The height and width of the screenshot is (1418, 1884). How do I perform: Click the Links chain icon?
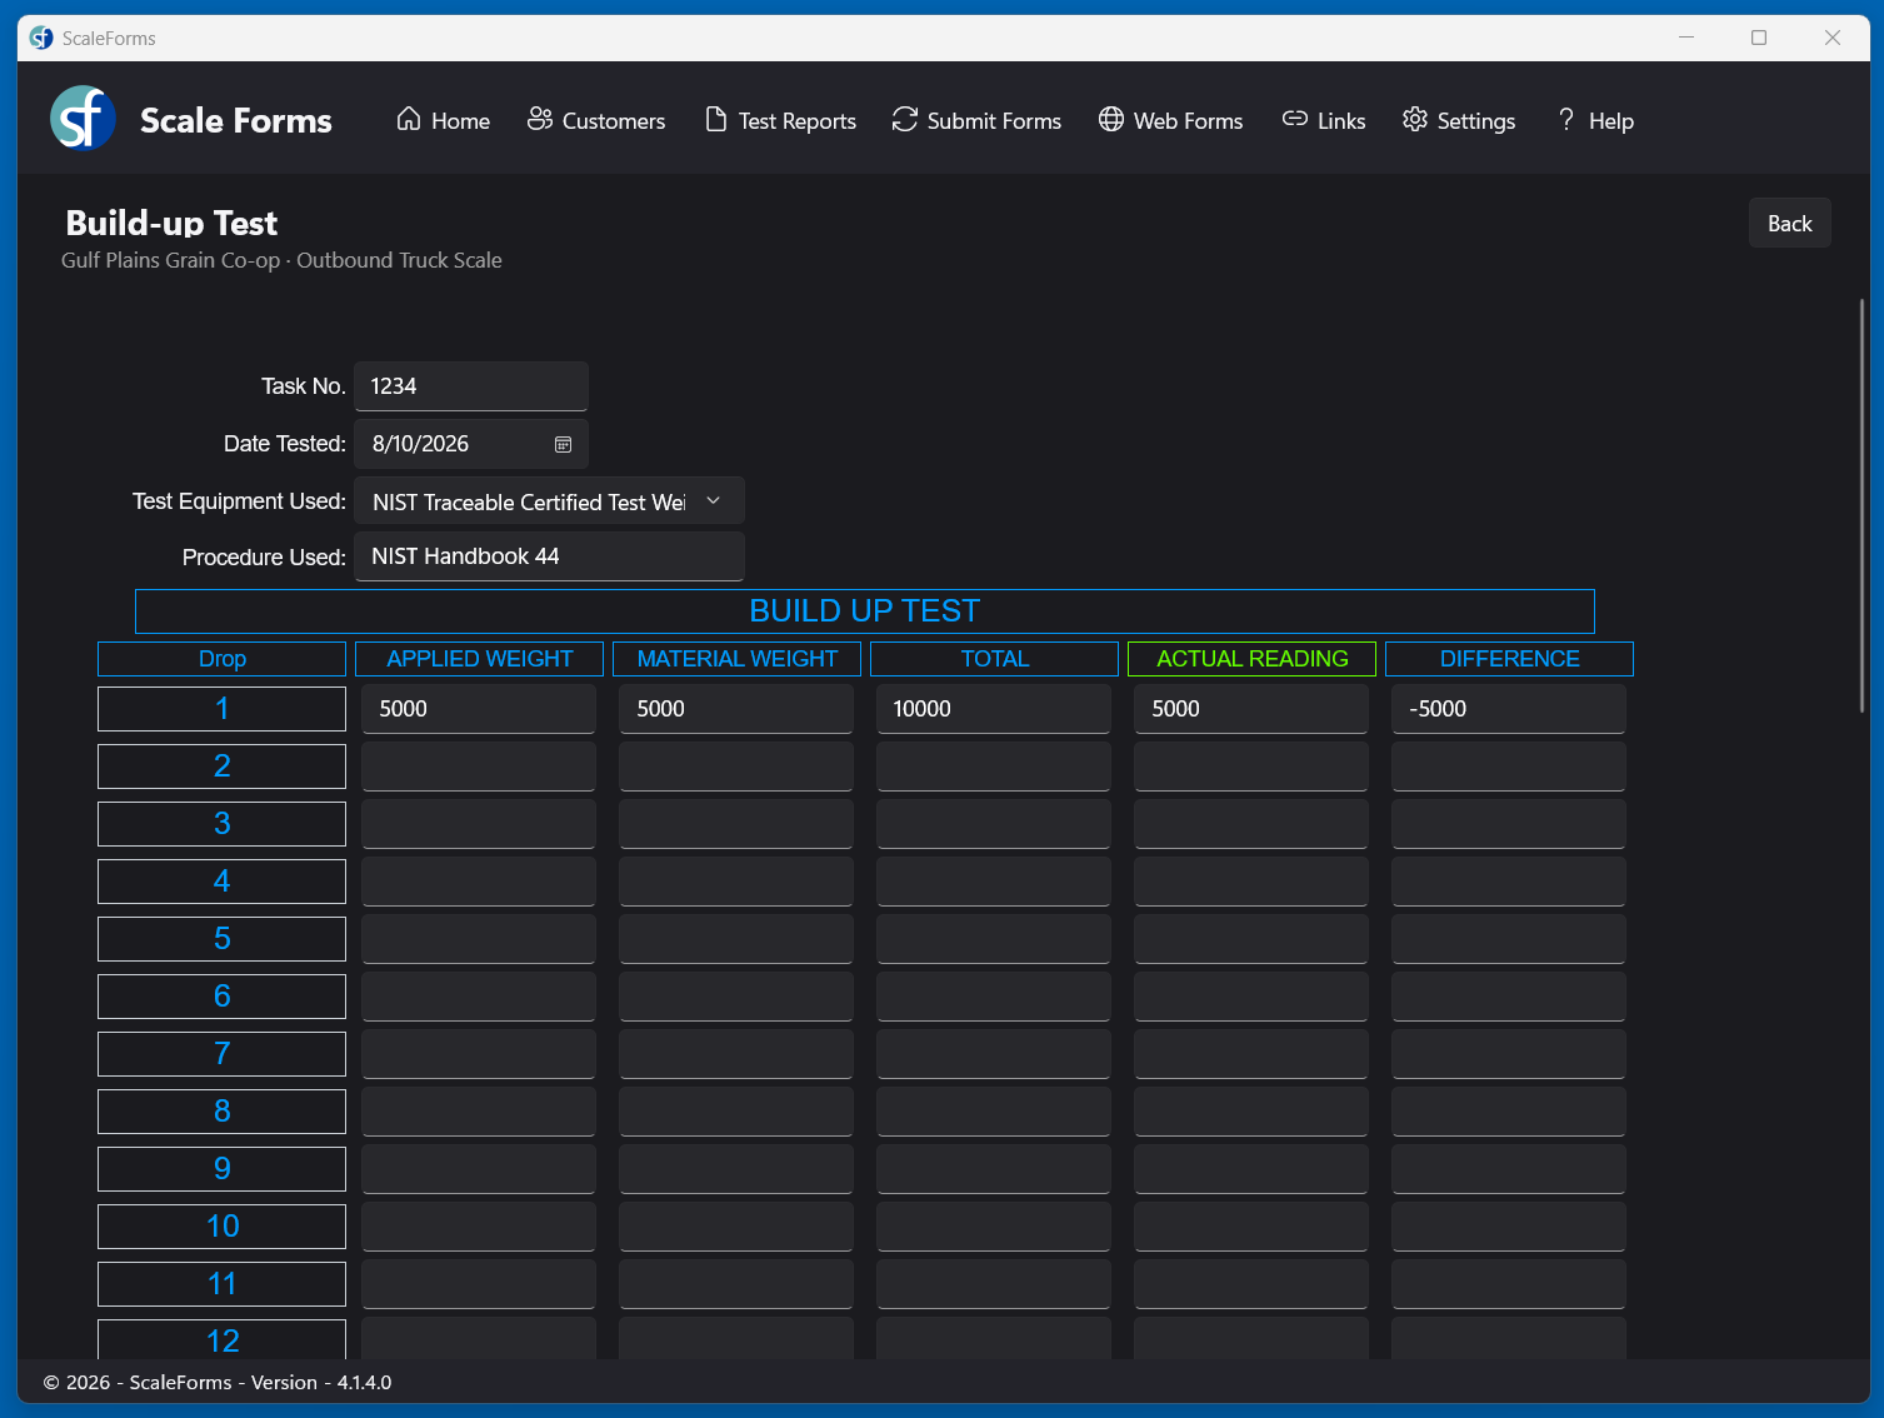click(x=1295, y=119)
